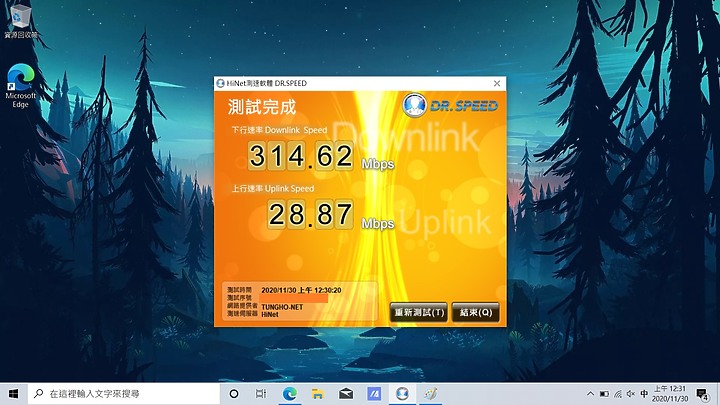
Task: Click the HiNet test server text
Action: click(270, 315)
